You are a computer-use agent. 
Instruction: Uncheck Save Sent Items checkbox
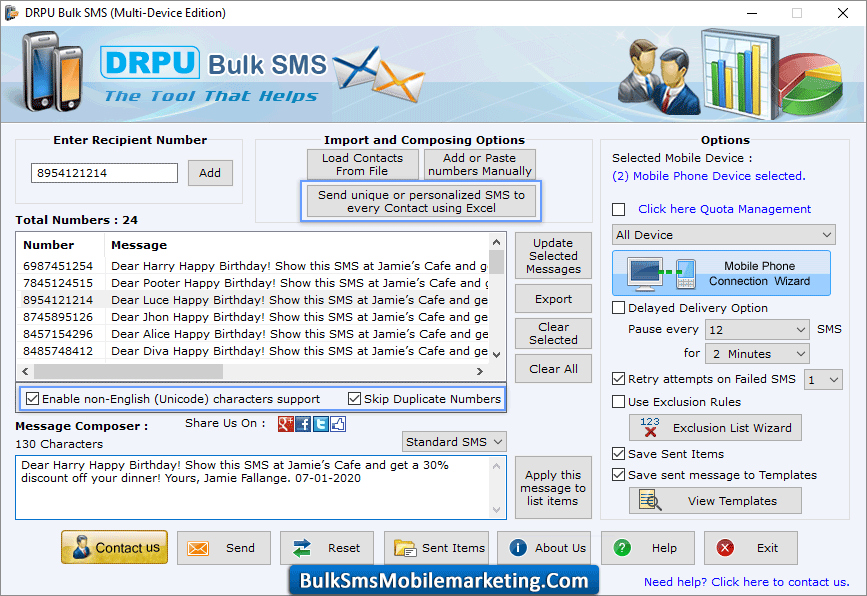tap(619, 454)
